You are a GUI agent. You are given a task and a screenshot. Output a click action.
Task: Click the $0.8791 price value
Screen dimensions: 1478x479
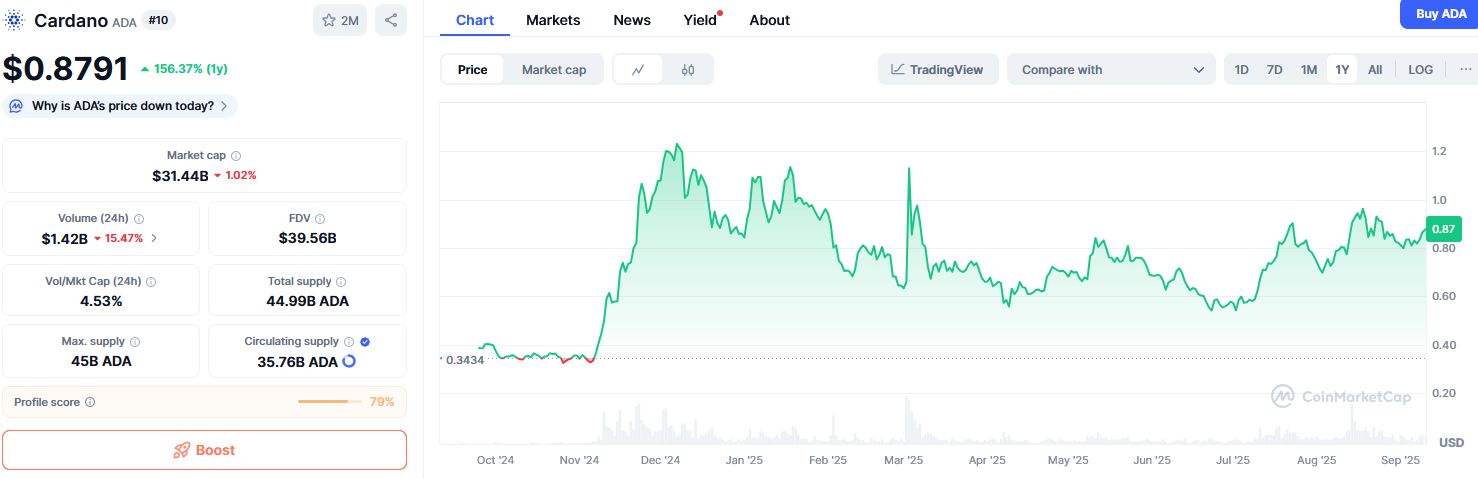point(66,69)
